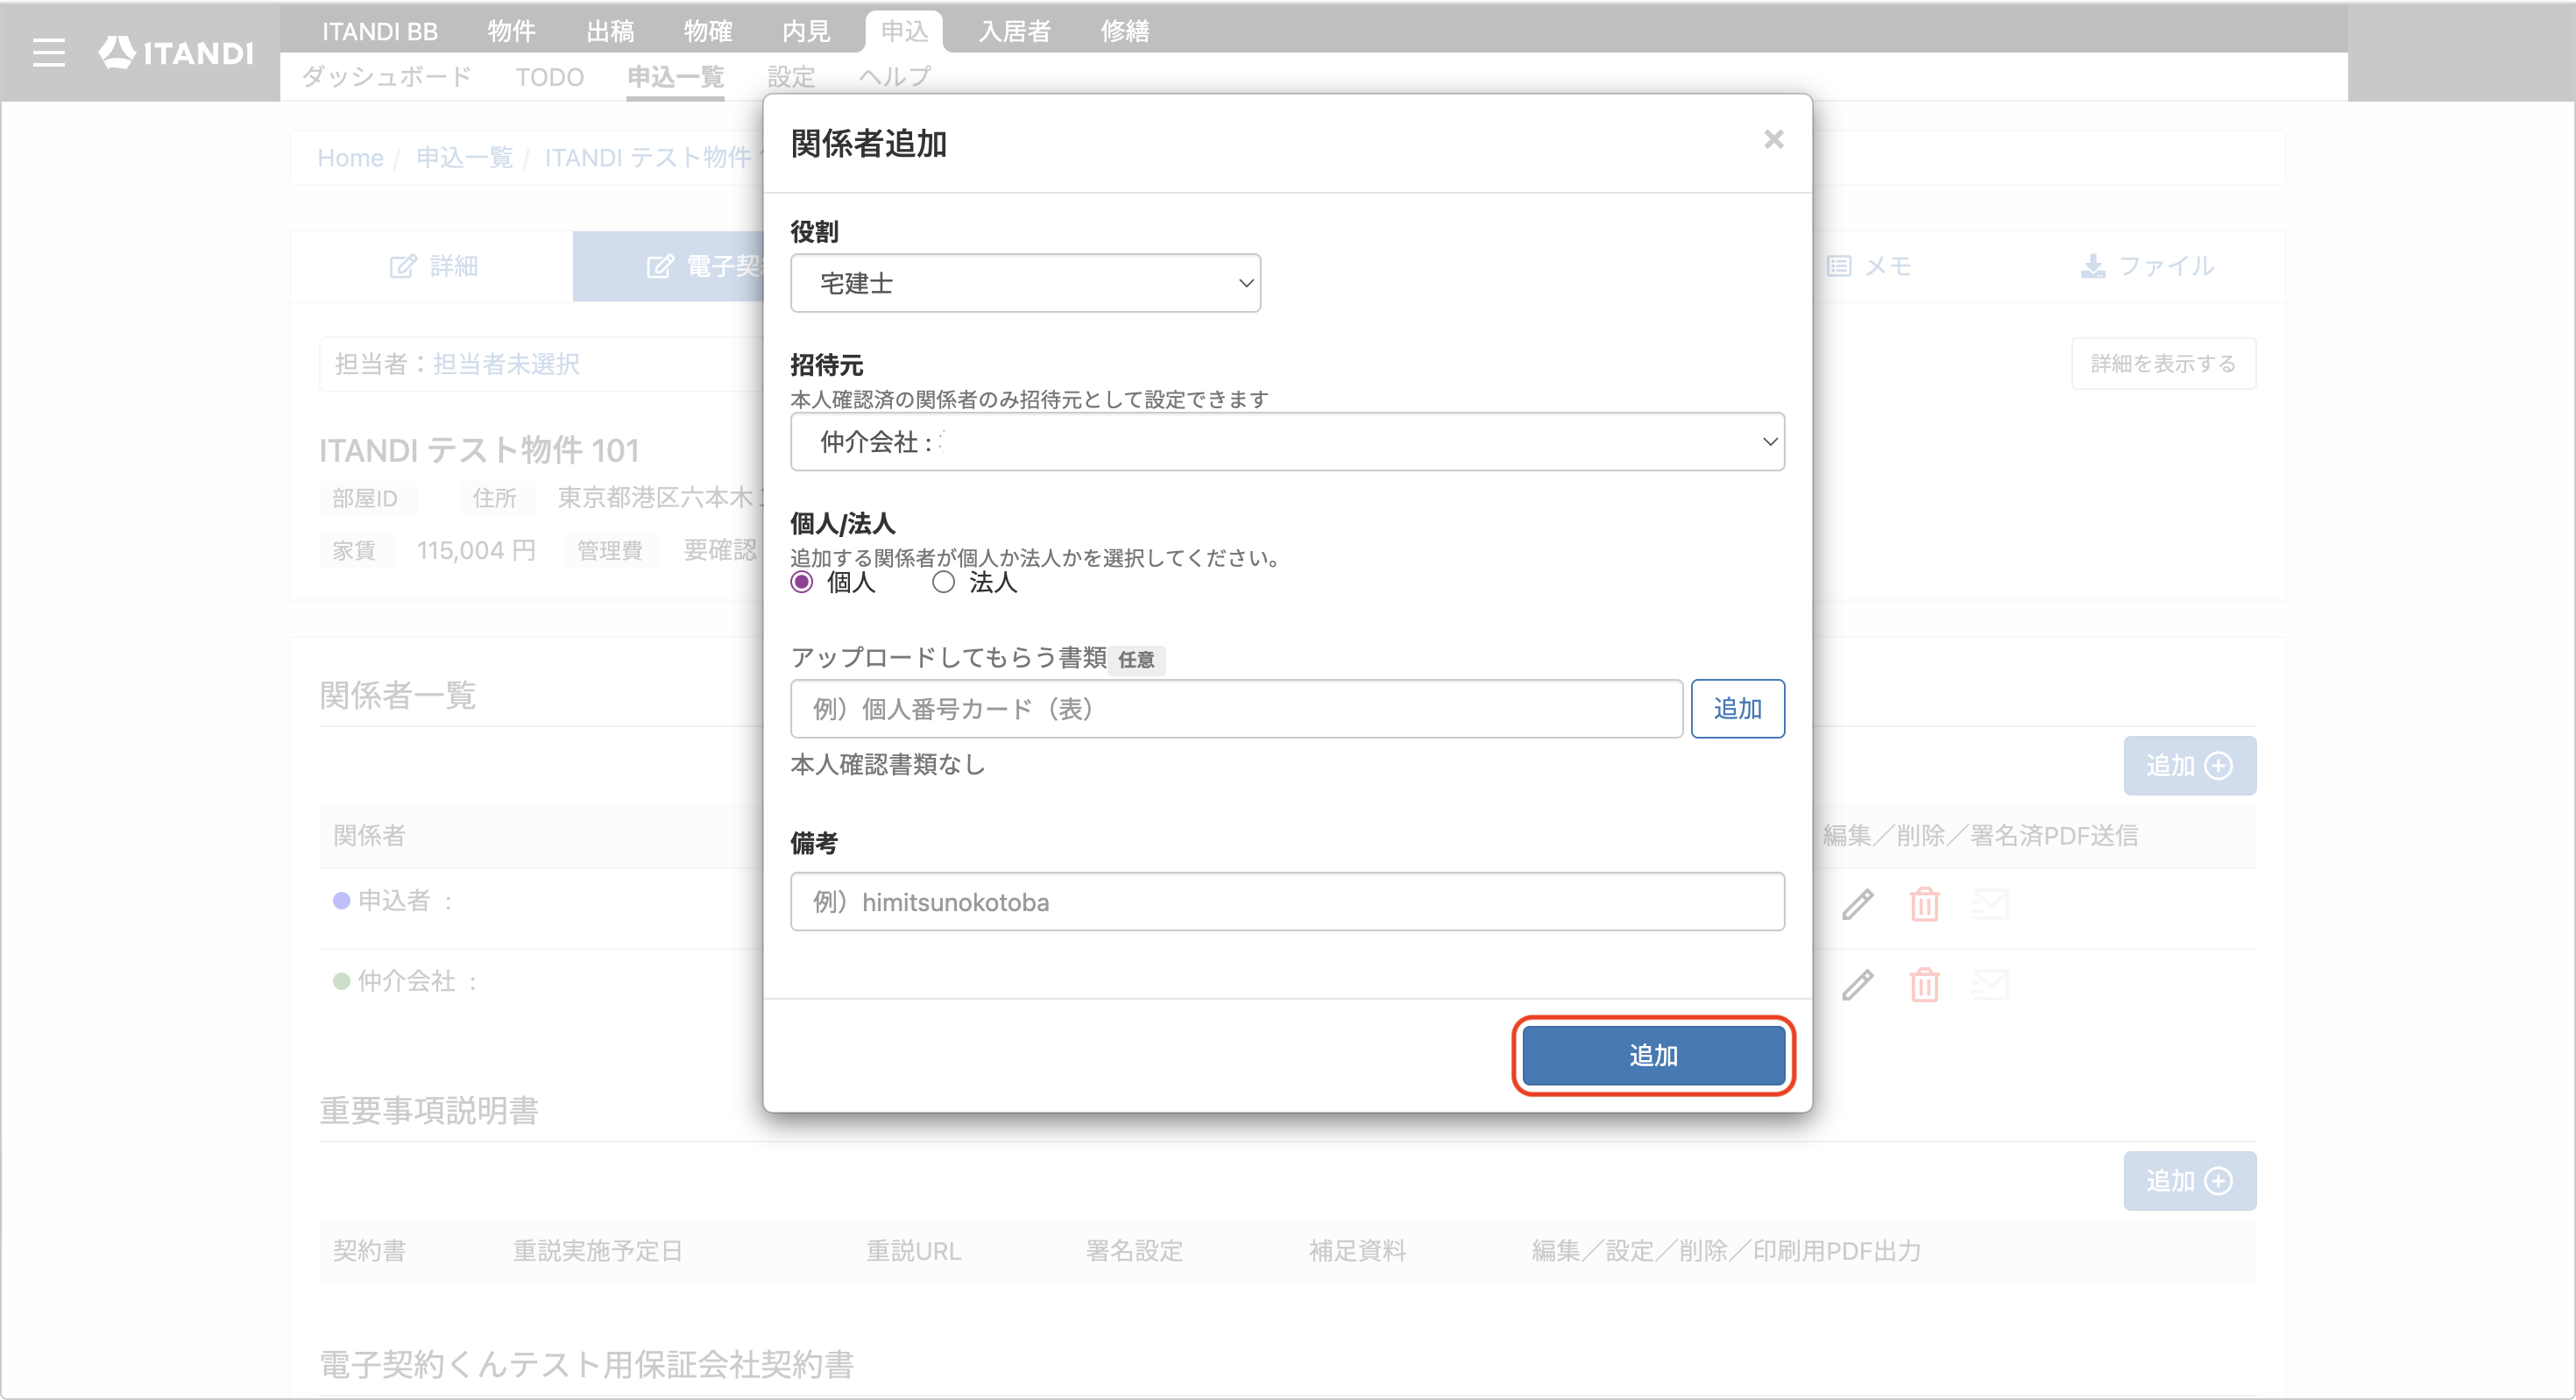The height and width of the screenshot is (1400, 2576).
Task: Click the 重説URL column header
Action: point(913,1250)
